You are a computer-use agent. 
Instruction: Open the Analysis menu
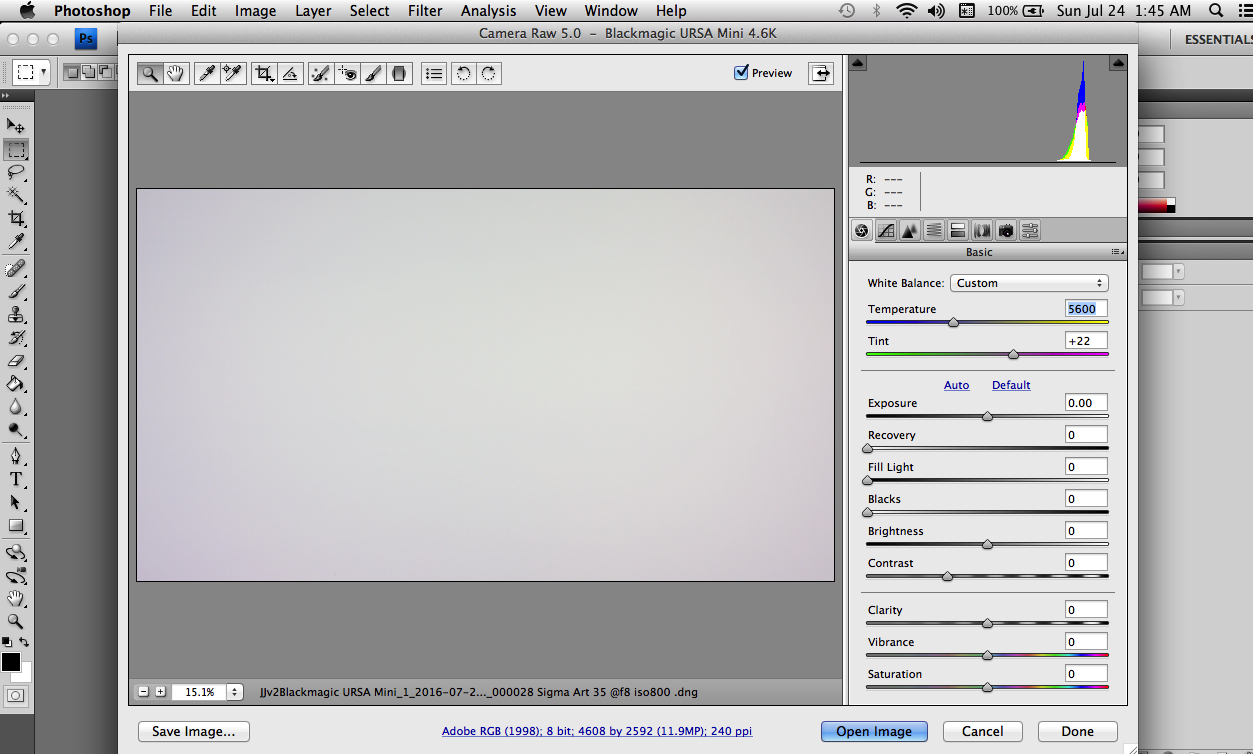coord(488,11)
